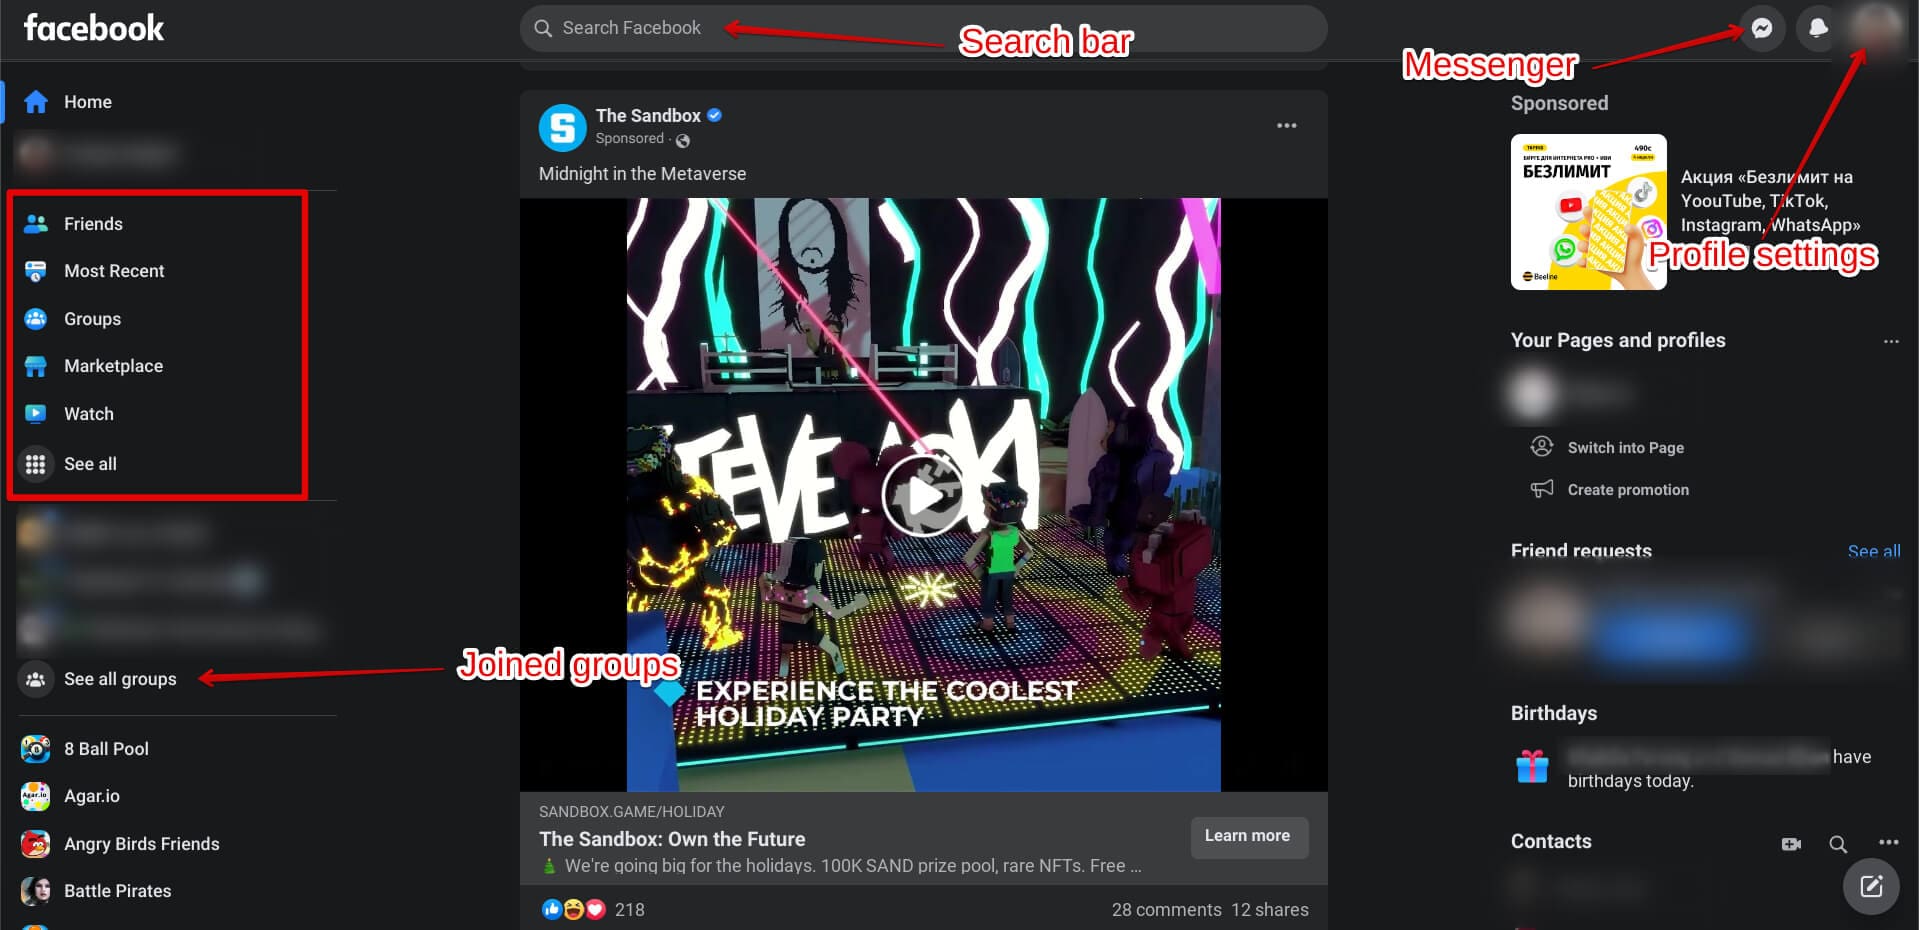Image resolution: width=1919 pixels, height=930 pixels.
Task: Click the Battle Pirates icon
Action: (x=36, y=891)
